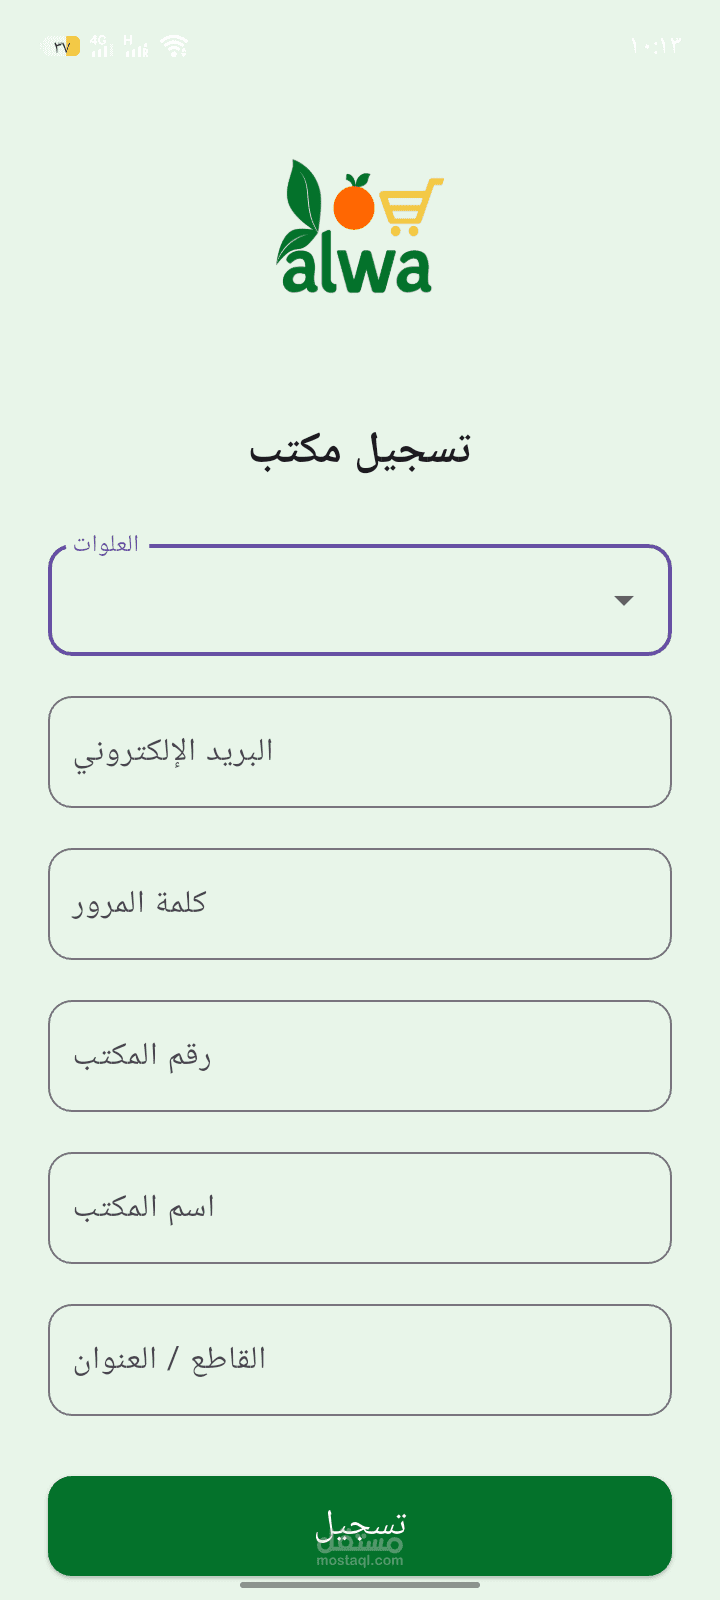The height and width of the screenshot is (1600, 720).
Task: Click the green alwa logo text
Action: 357,268
